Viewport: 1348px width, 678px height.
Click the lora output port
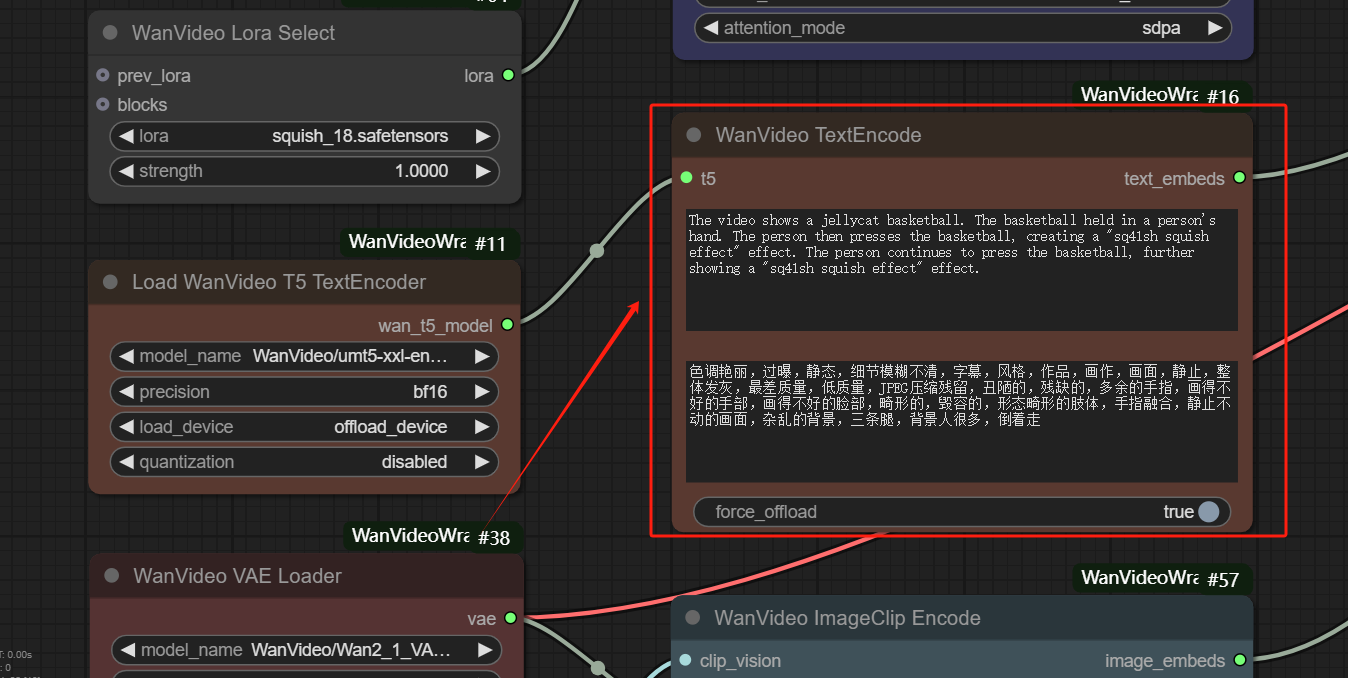coord(508,75)
